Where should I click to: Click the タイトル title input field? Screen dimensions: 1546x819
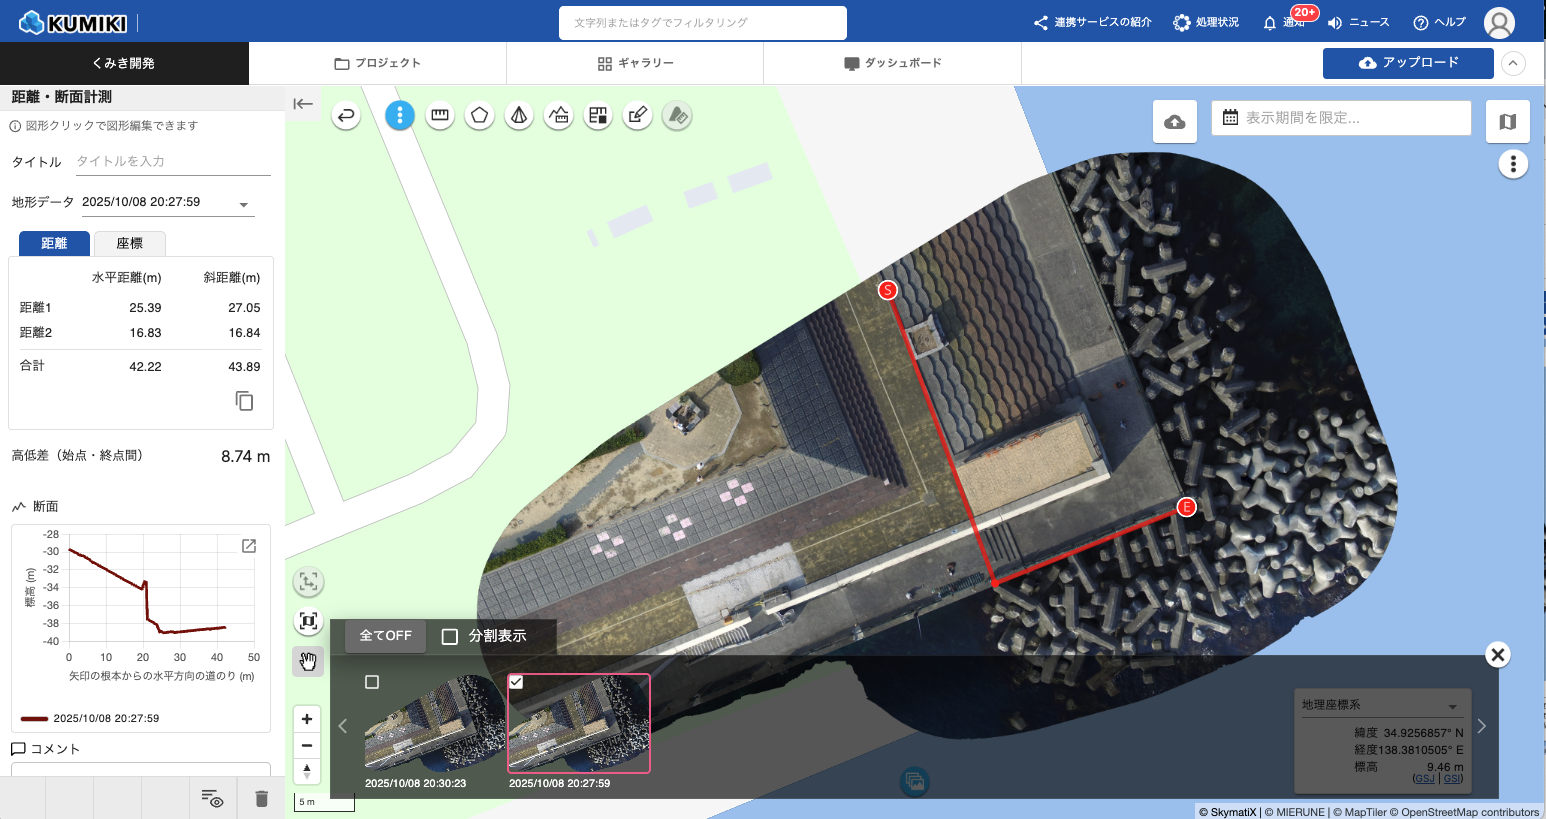(172, 161)
